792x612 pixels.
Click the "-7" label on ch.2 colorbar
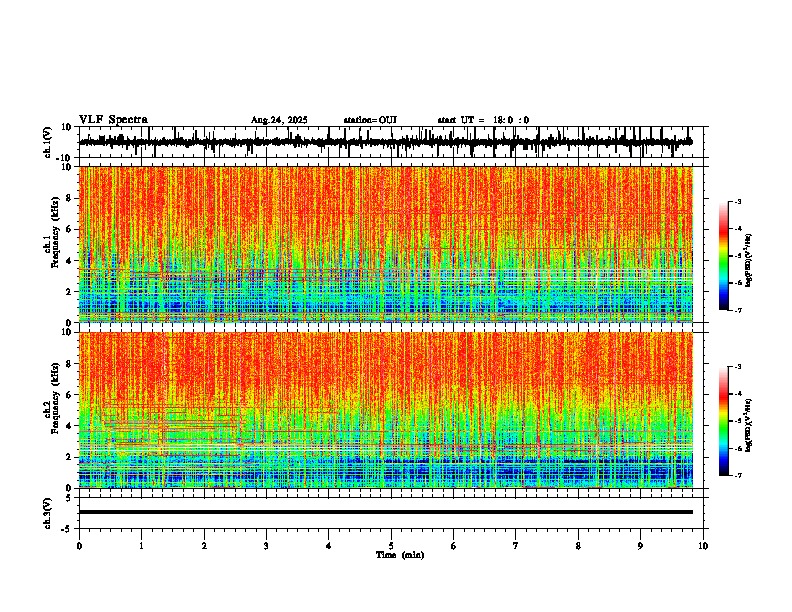(738, 476)
